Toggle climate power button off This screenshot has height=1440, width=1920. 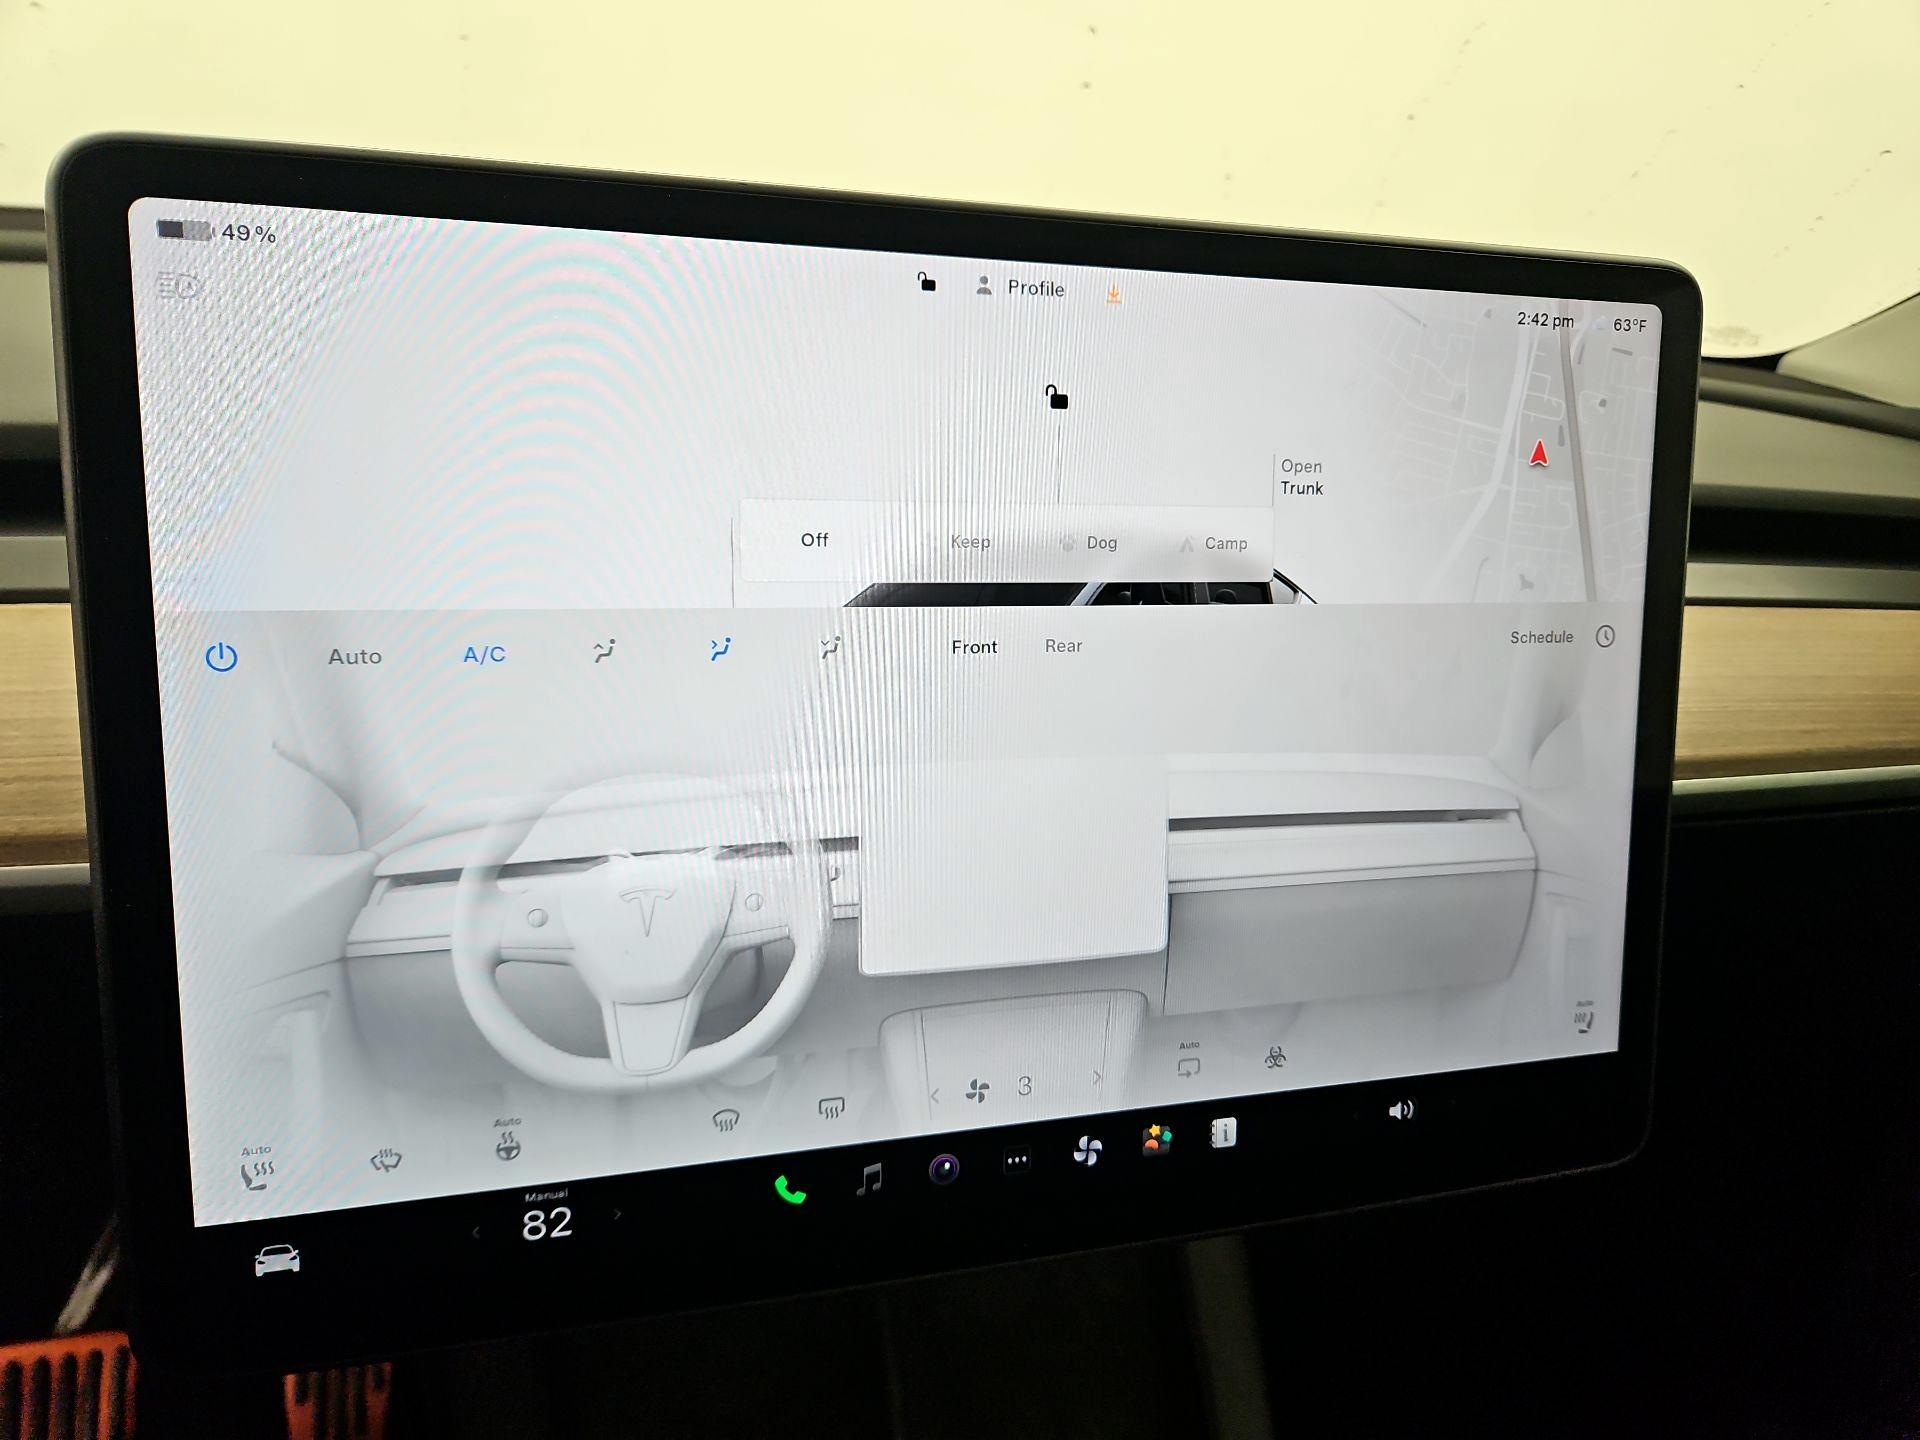click(x=221, y=657)
